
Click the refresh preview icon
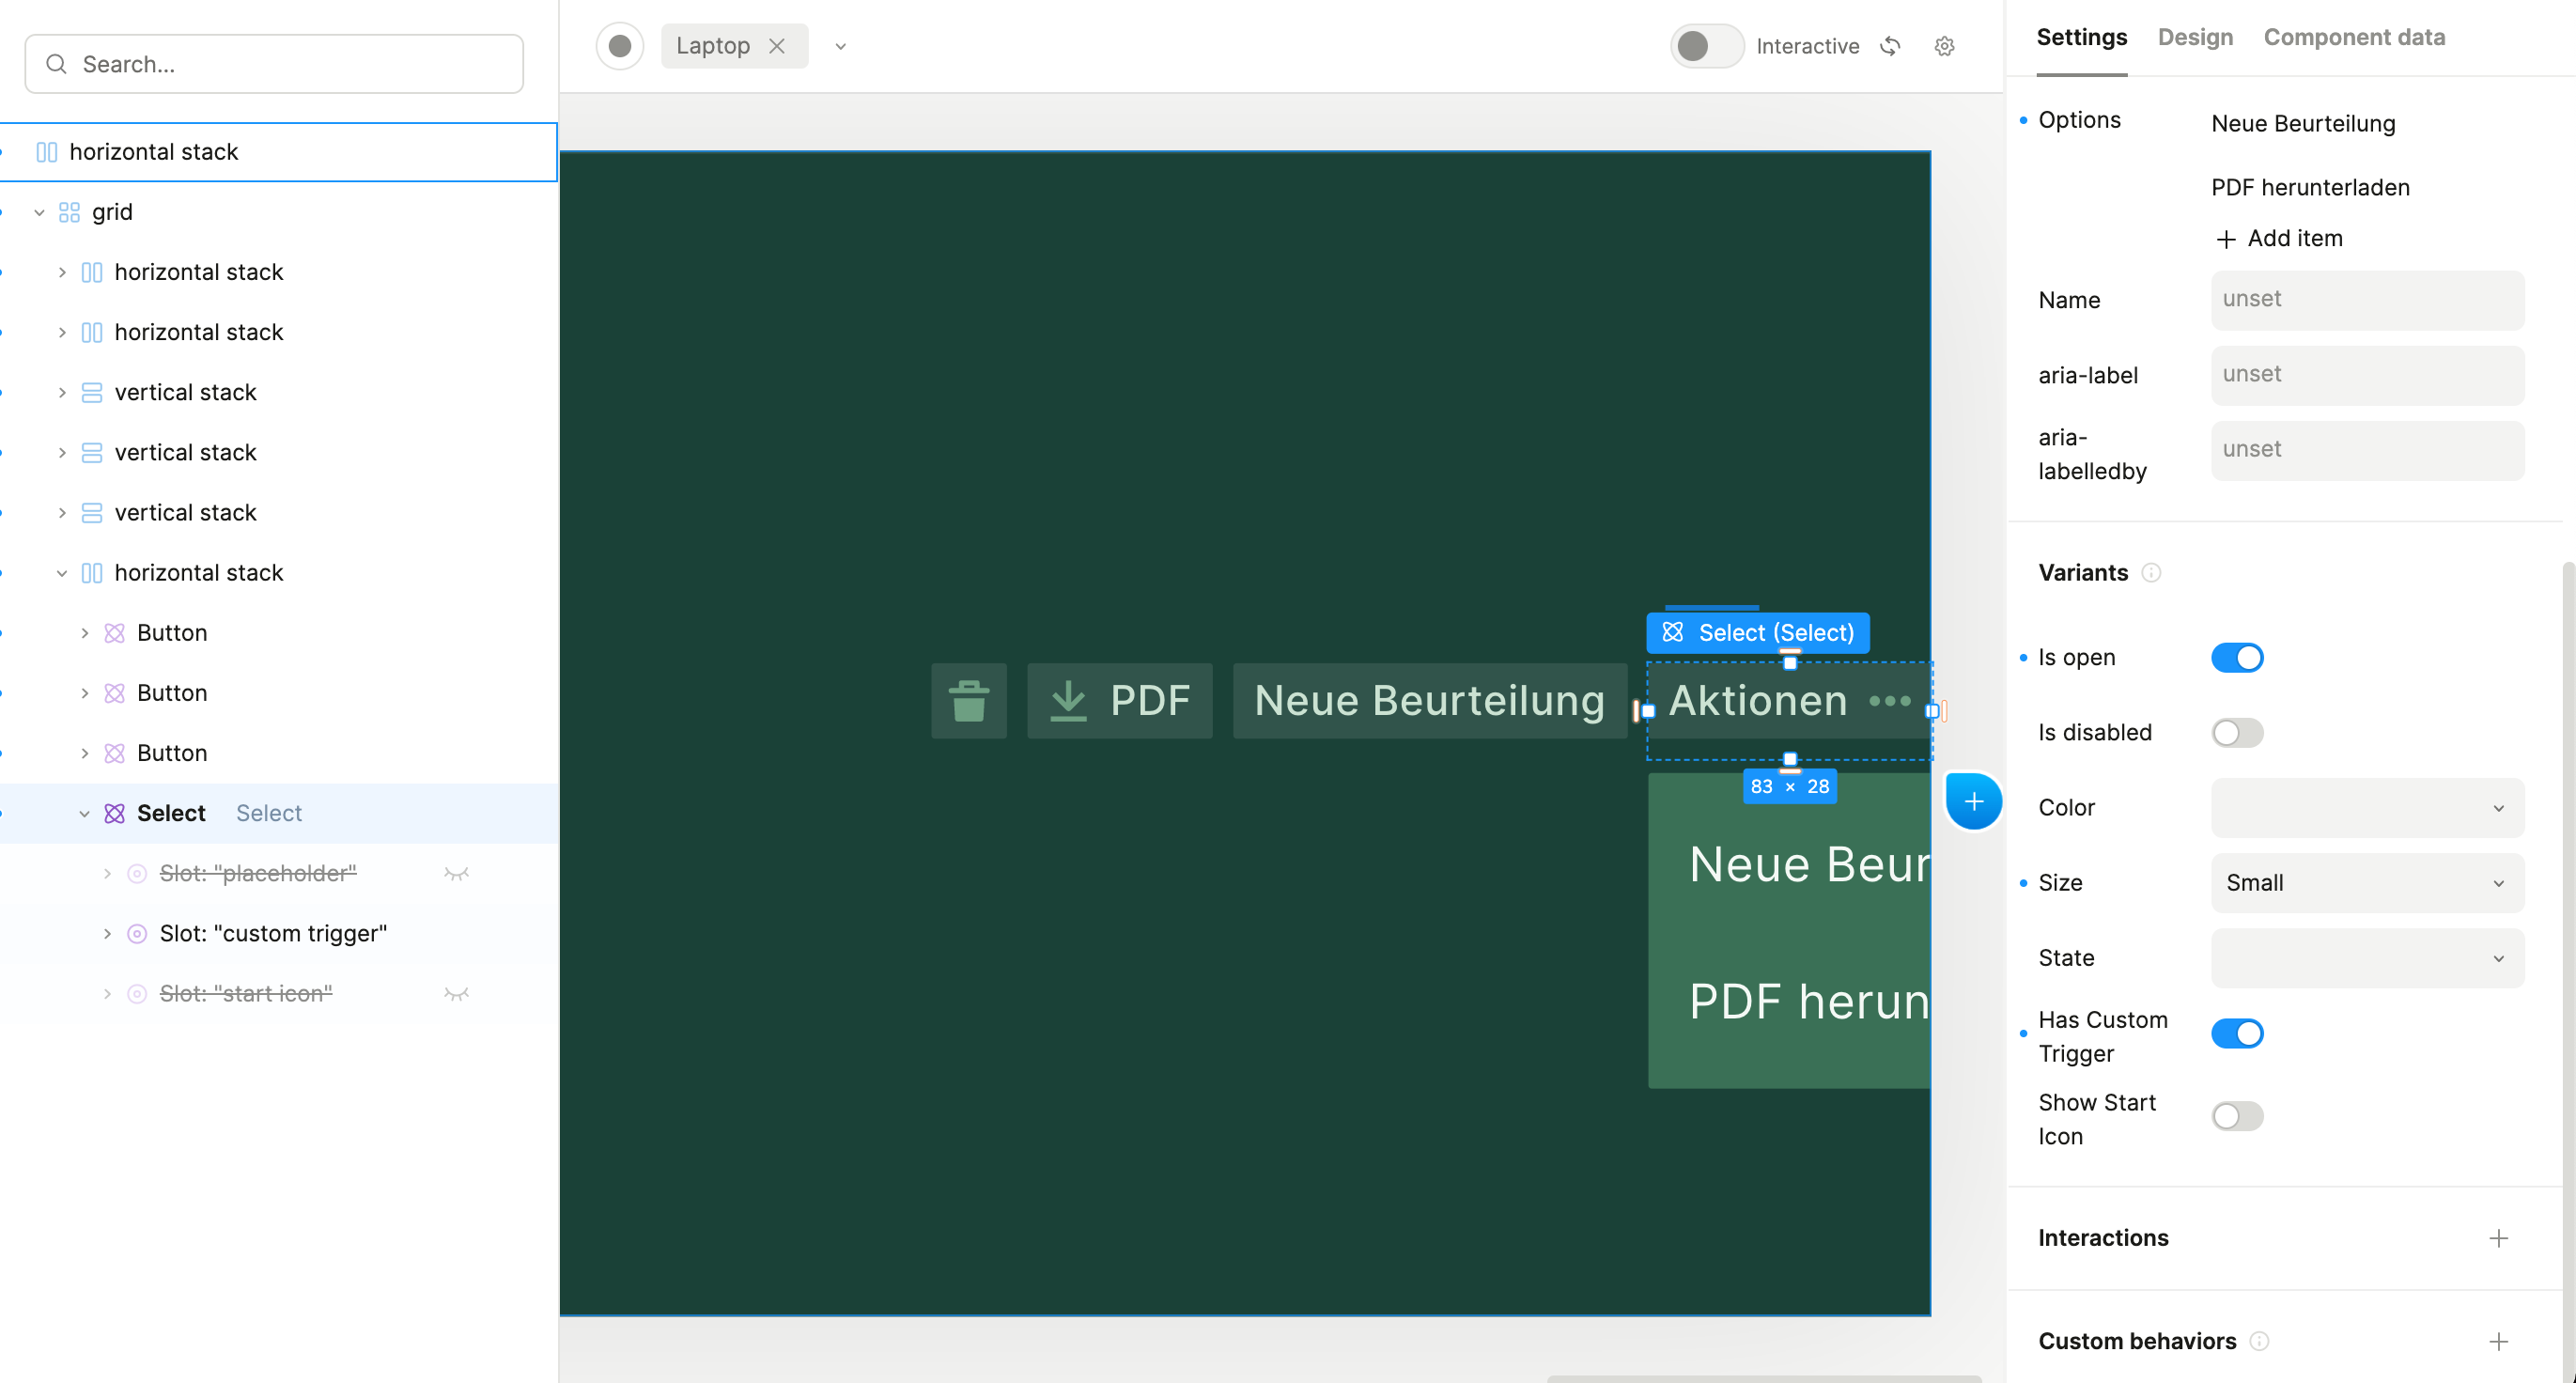coord(1889,46)
